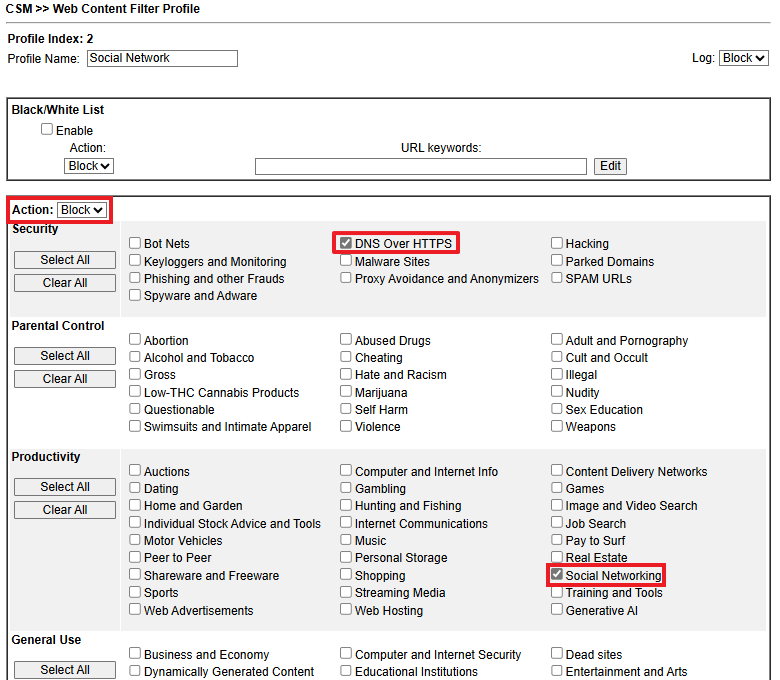Click Select All under Security
Viewport: 780px width, 680px height.
[65, 260]
